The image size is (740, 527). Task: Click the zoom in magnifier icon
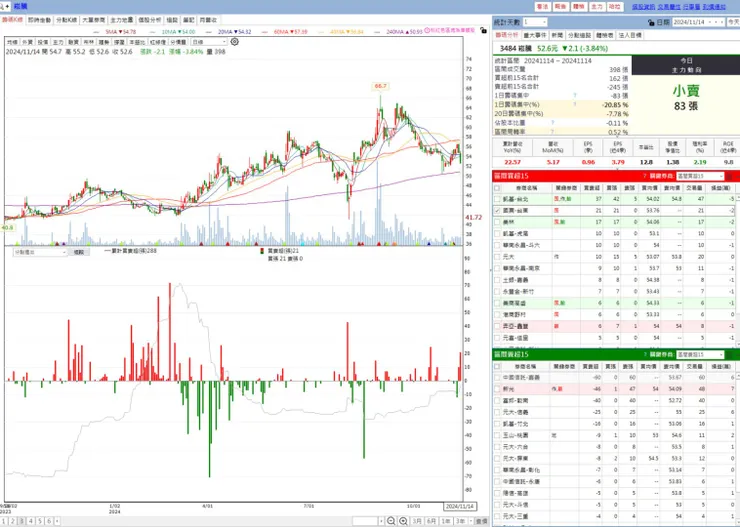403,521
